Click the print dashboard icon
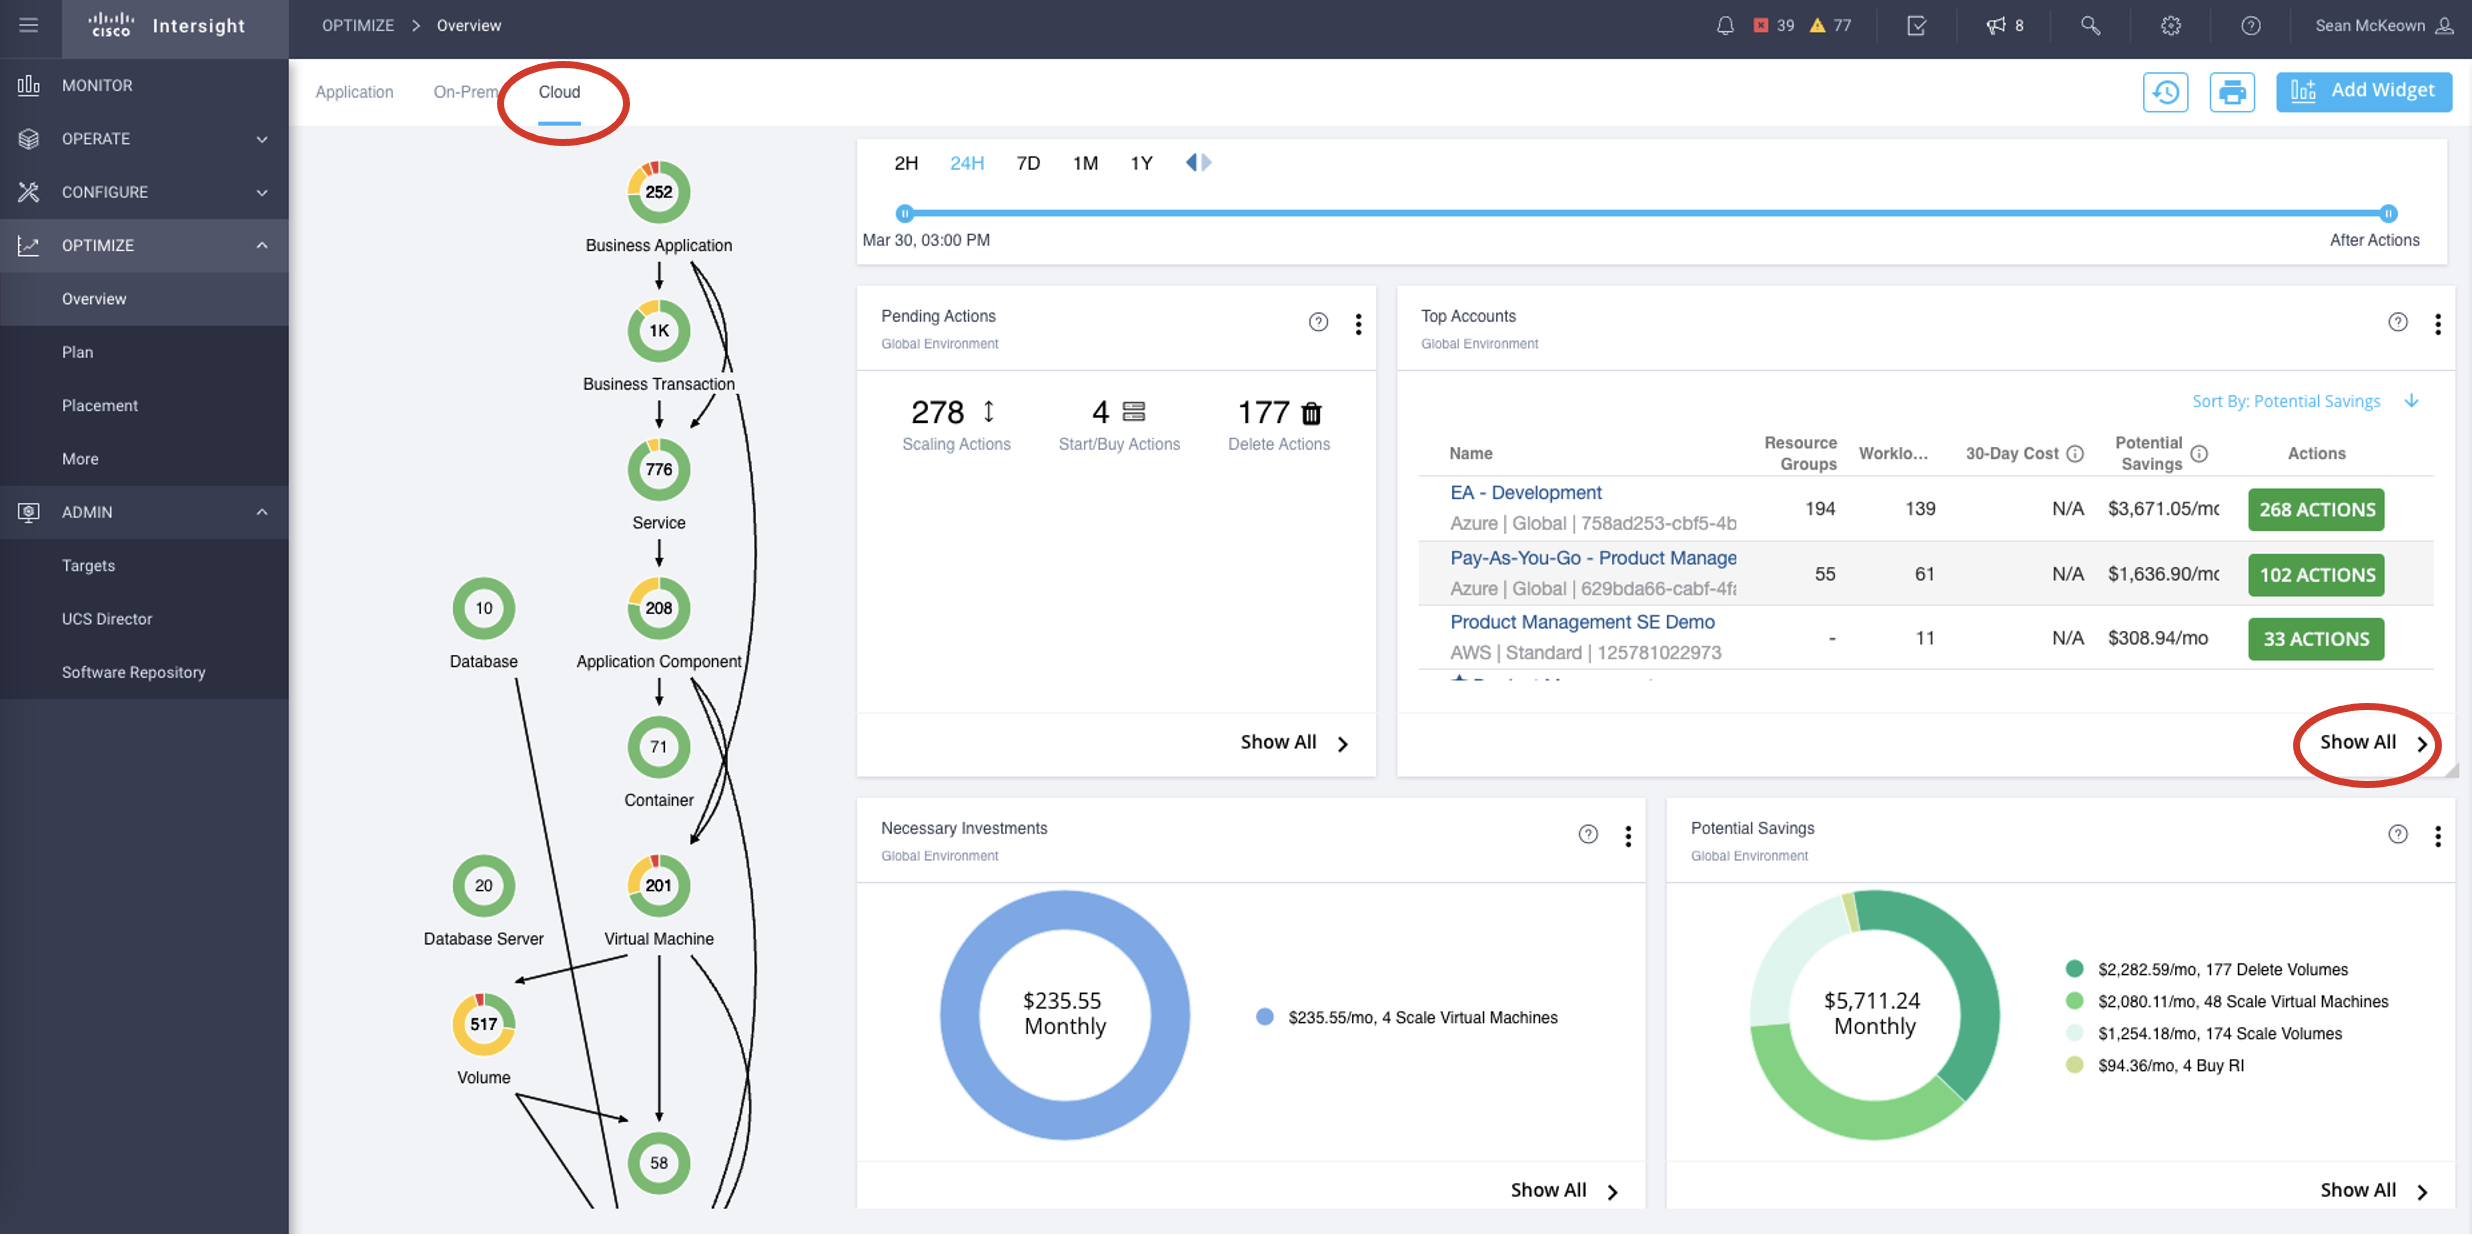This screenshot has height=1236, width=2472. (x=2232, y=92)
